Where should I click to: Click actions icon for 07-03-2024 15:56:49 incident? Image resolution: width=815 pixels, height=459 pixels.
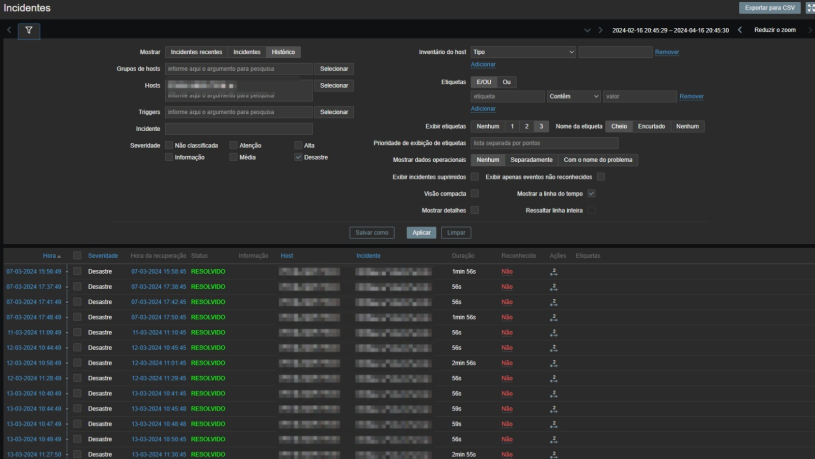pos(553,272)
